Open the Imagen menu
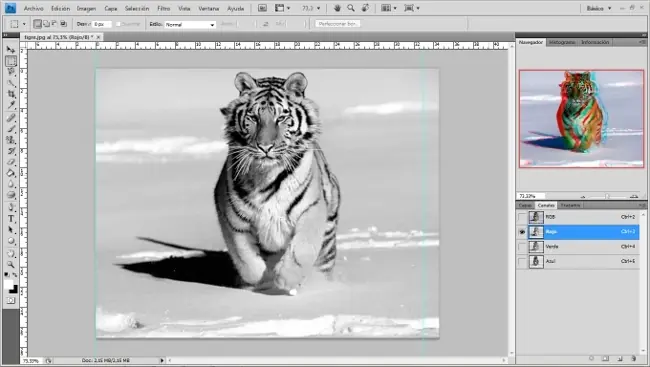650x367 pixels. [86, 8]
